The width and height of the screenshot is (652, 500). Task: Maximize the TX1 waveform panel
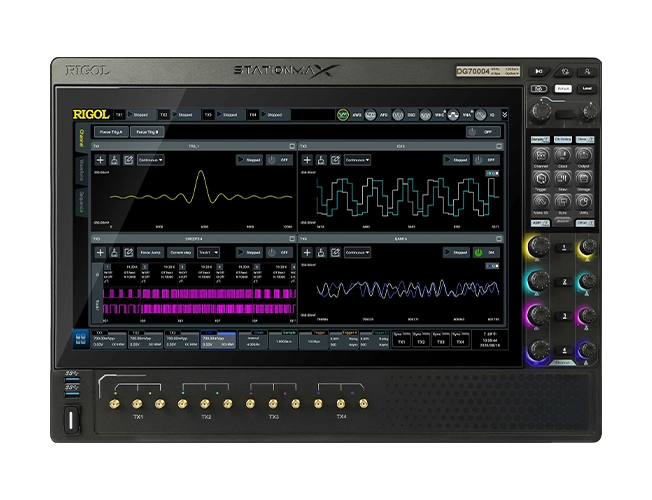[292, 146]
